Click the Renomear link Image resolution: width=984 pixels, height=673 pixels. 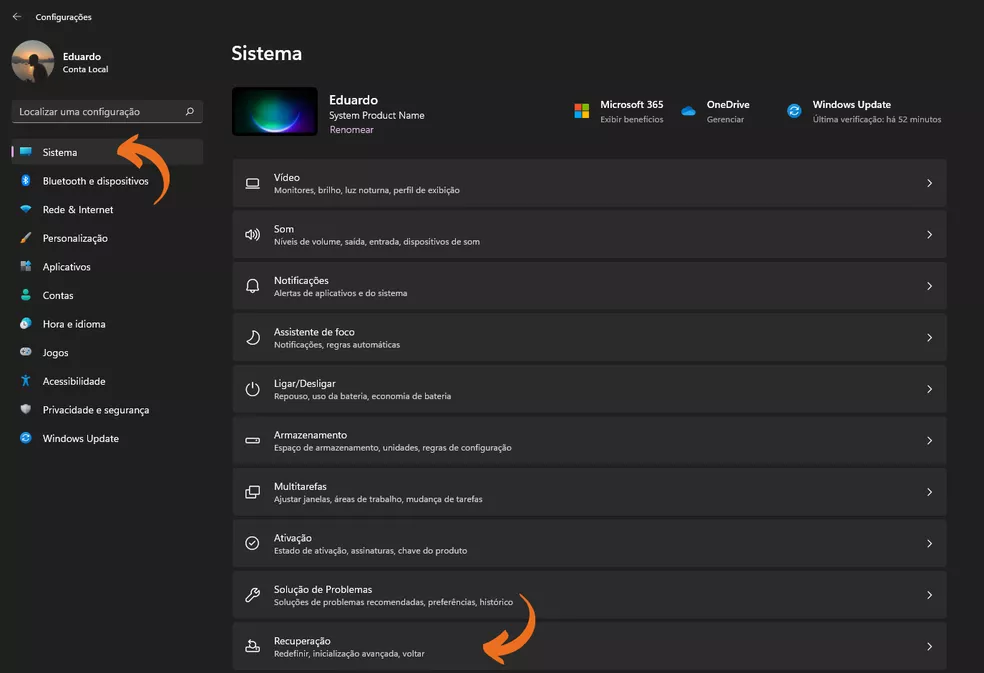351,130
